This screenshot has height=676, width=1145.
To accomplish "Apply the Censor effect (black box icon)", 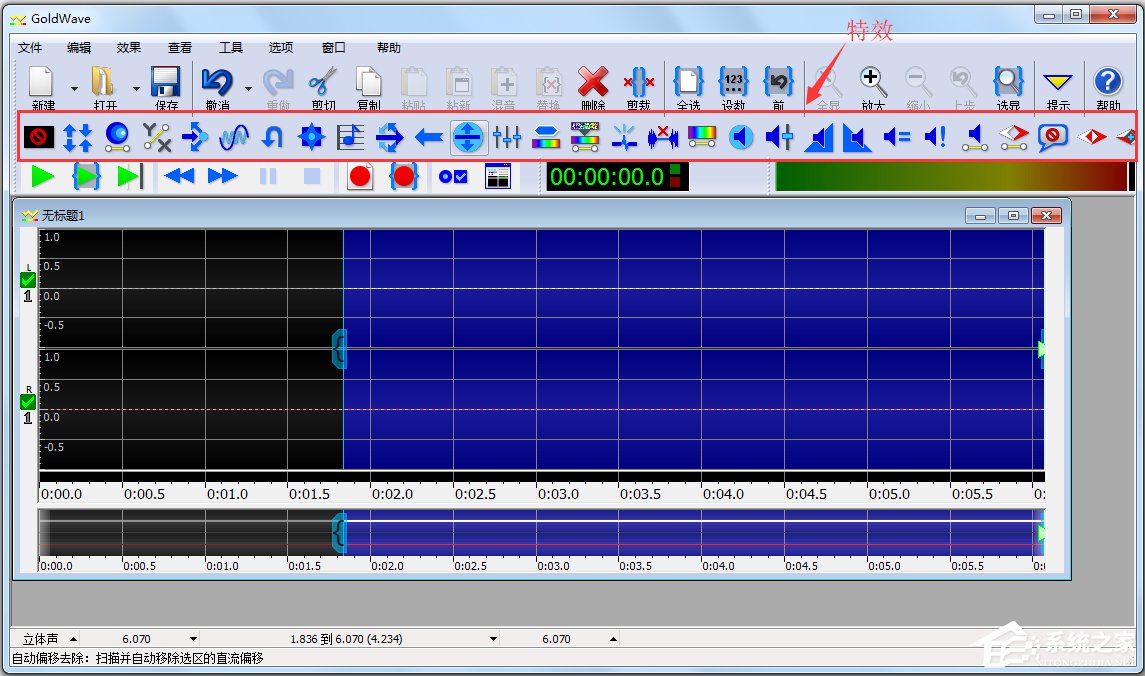I will pos(39,137).
